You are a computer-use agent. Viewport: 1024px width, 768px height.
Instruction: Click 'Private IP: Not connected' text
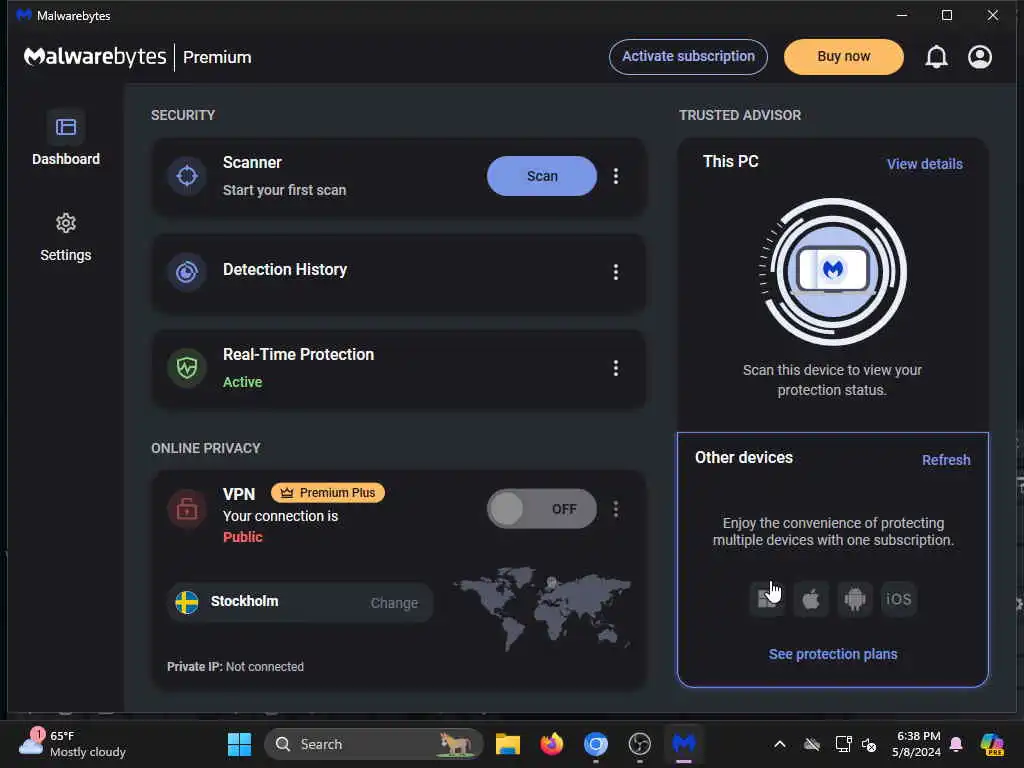(x=235, y=667)
